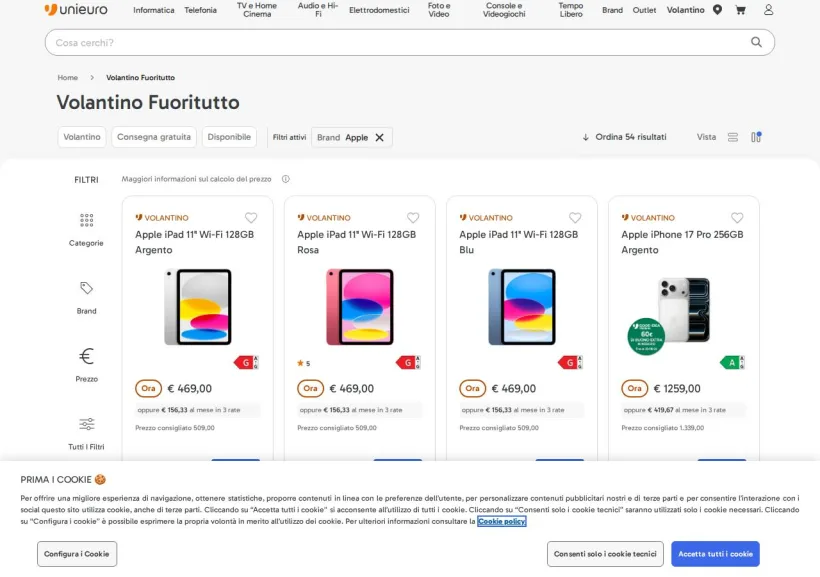Open the Audio e Hi-Fi menu
The width and height of the screenshot is (820, 577).
[318, 9]
